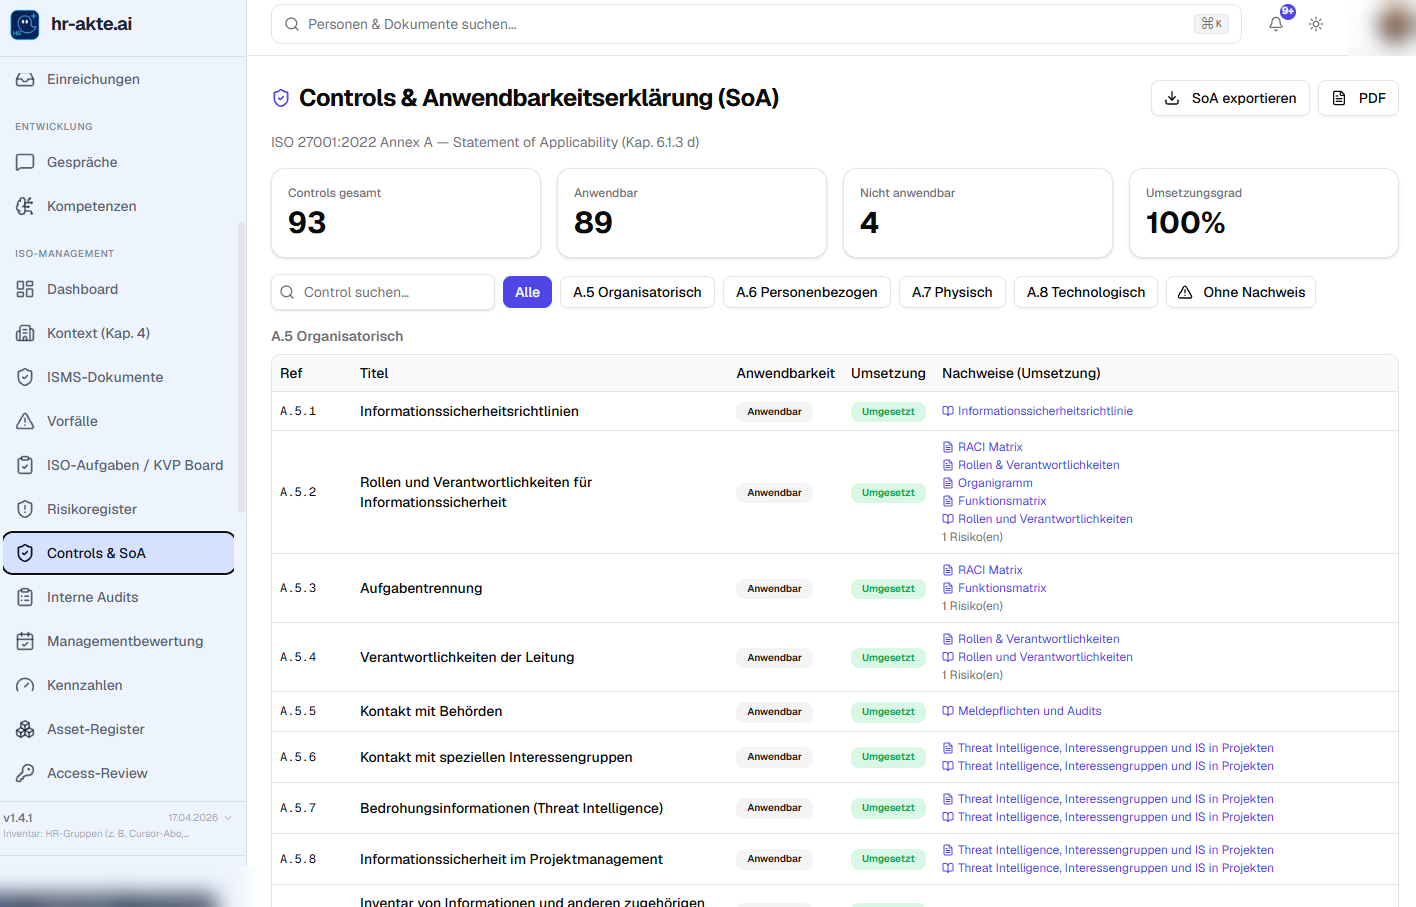Image resolution: width=1416 pixels, height=907 pixels.
Task: Filter by A.5 Organisatorisch
Action: 637,292
